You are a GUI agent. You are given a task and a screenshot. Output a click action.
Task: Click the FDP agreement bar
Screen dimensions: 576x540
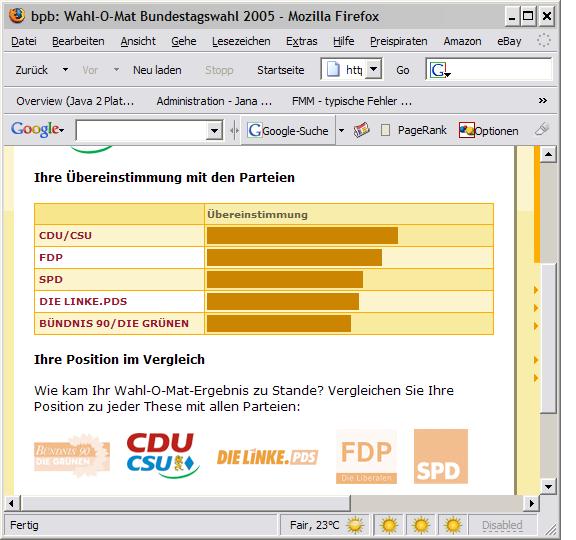[294, 258]
